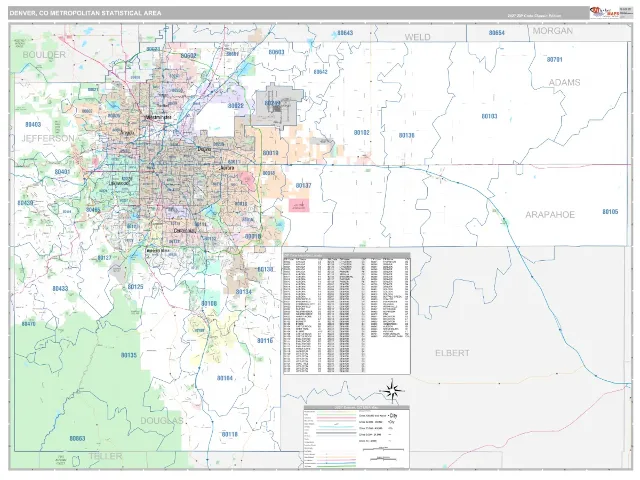
Task: Select the DOUGLAS county label
Action: [x=162, y=420]
